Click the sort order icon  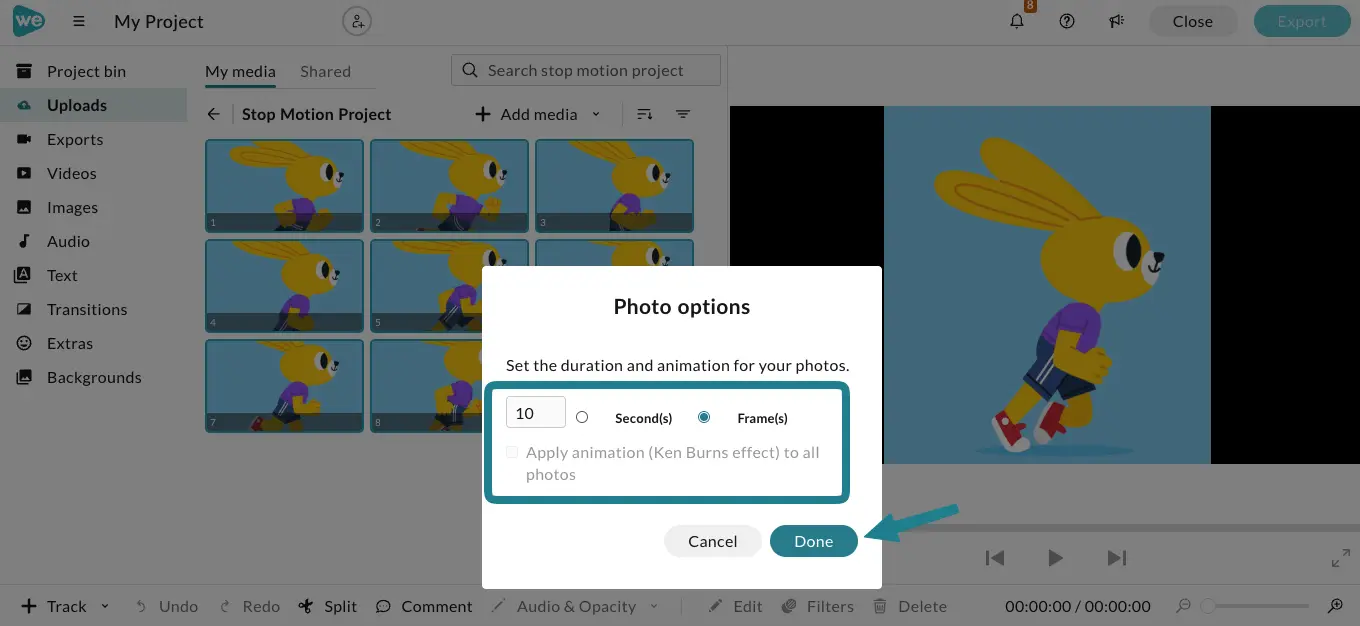tap(645, 114)
